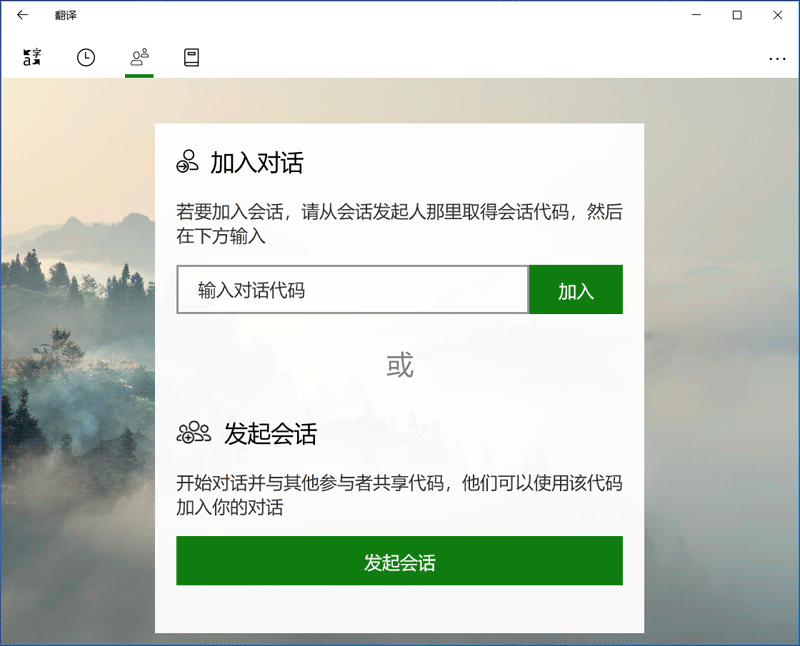The width and height of the screenshot is (800, 646).
Task: Click the 发起会话 heading text
Action: (270, 434)
